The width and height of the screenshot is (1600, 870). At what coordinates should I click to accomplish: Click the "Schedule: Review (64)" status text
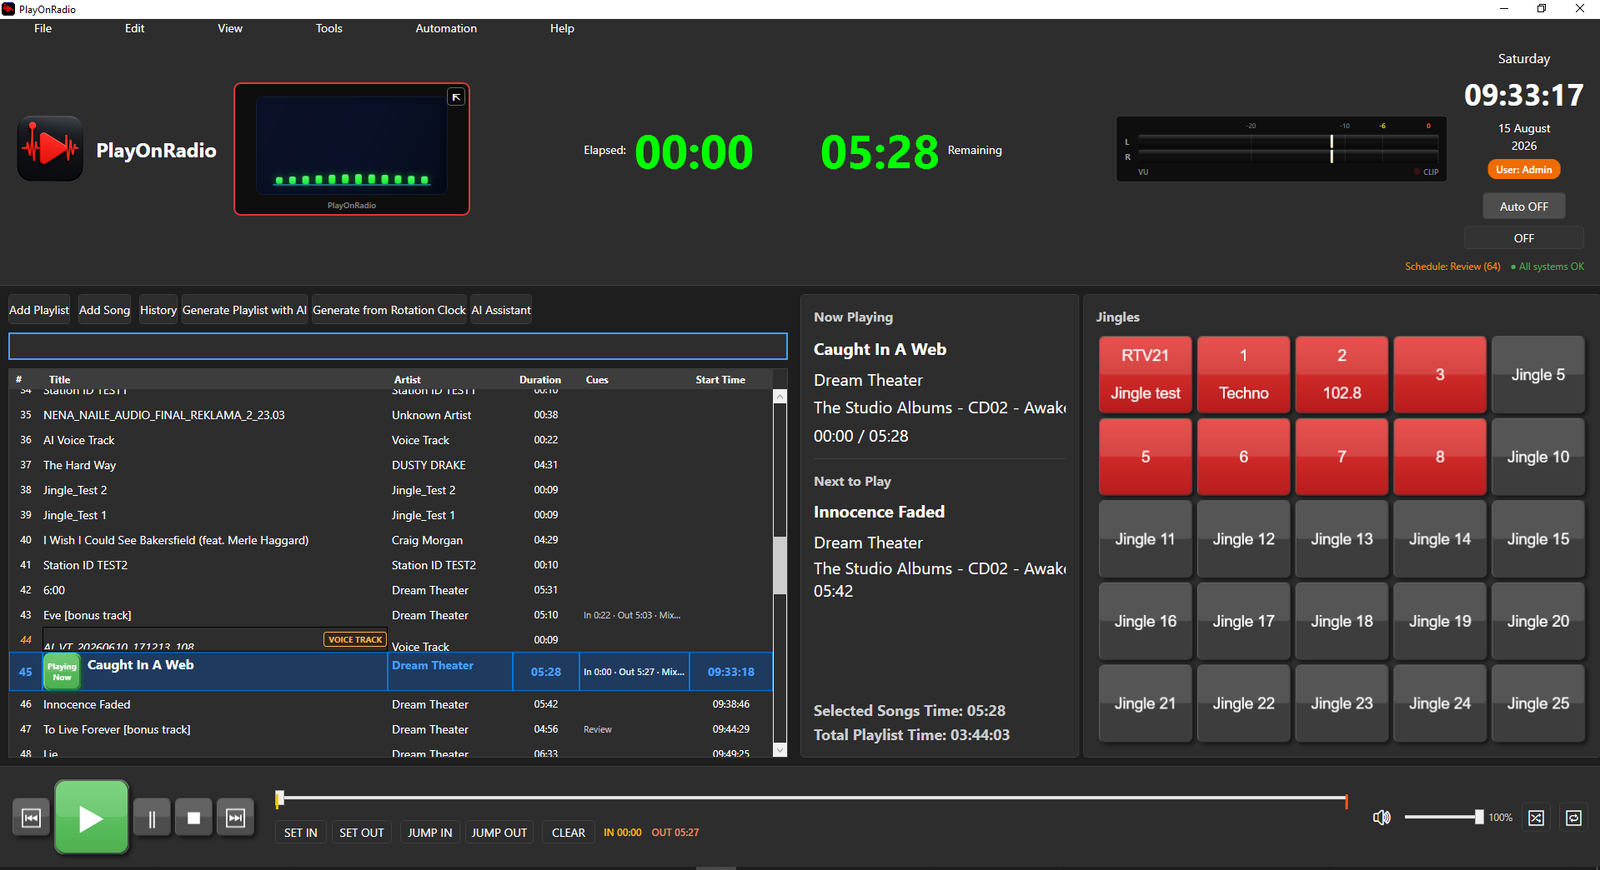pos(1452,267)
